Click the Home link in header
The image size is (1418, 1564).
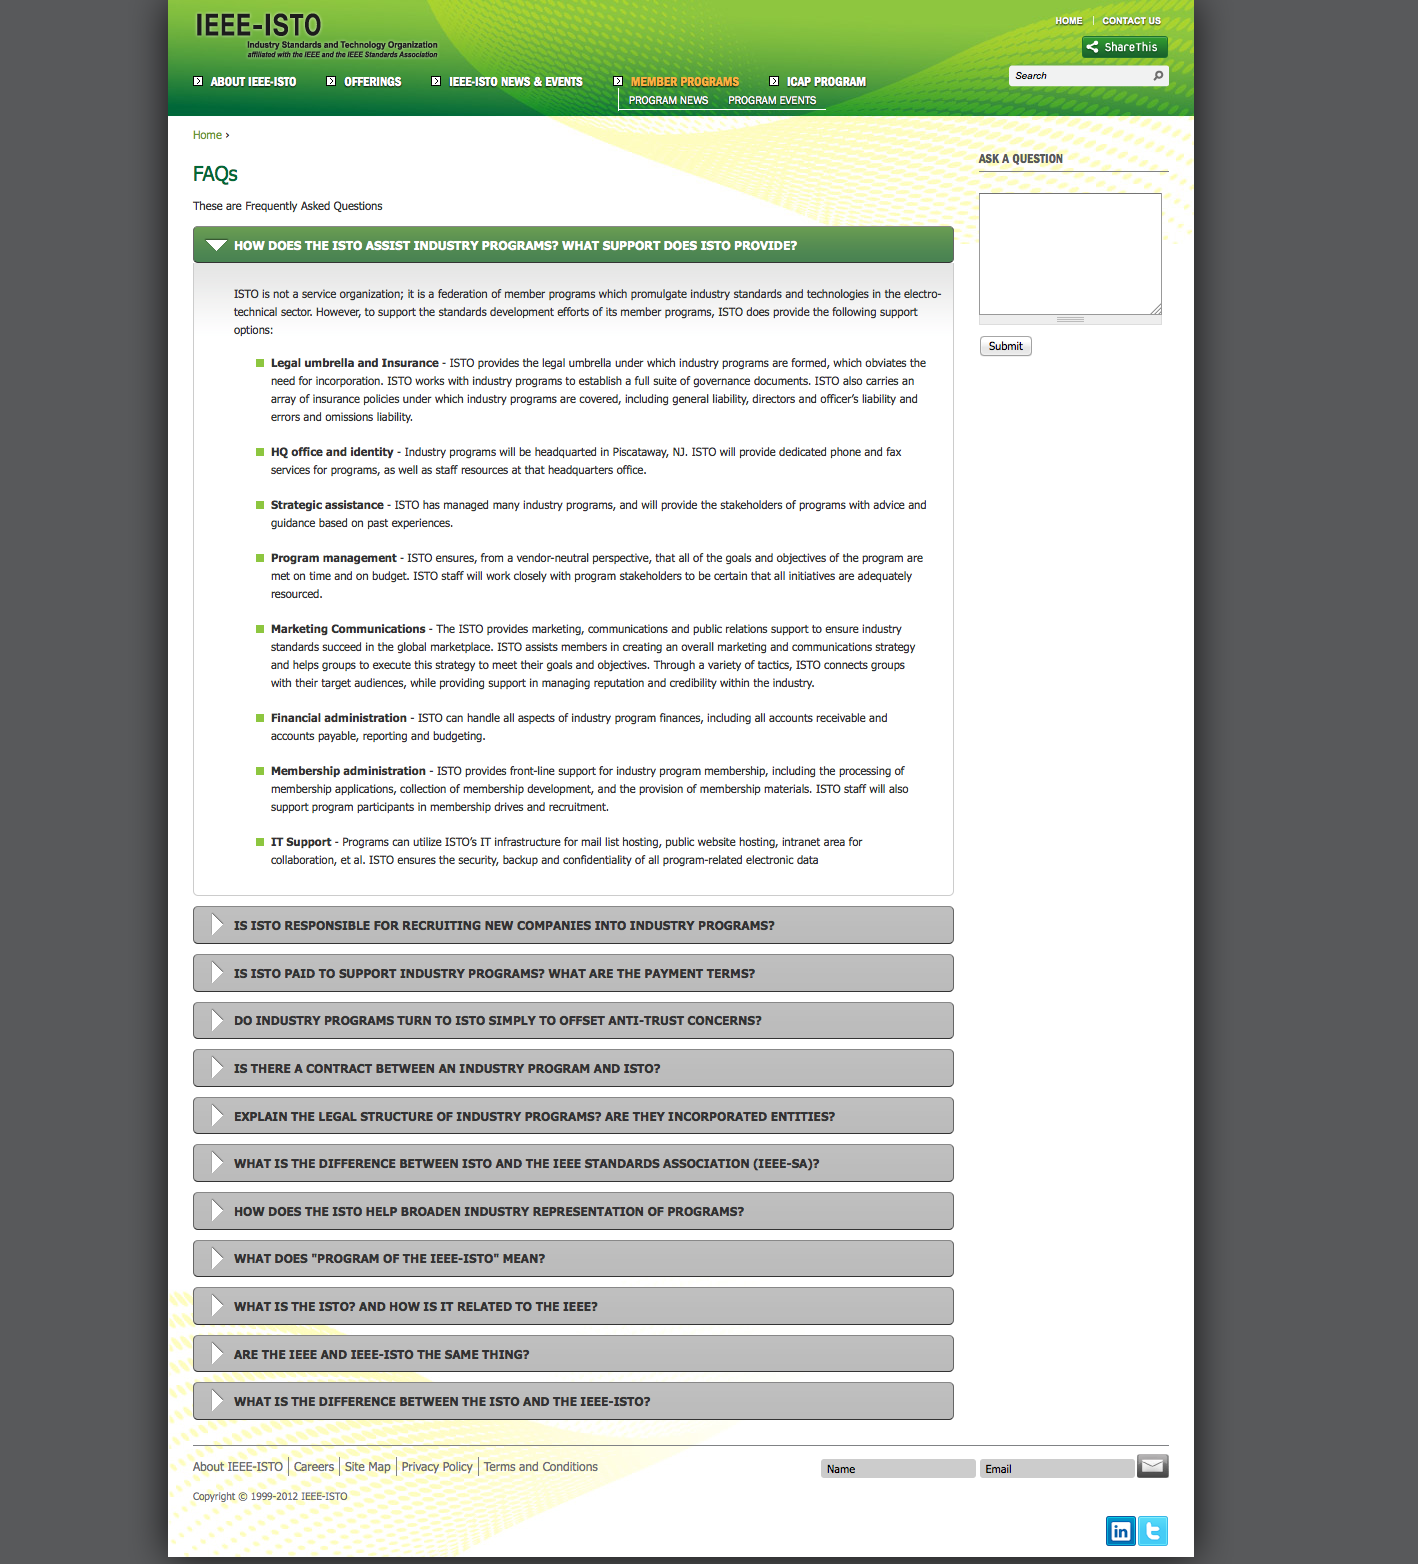pos(1068,21)
